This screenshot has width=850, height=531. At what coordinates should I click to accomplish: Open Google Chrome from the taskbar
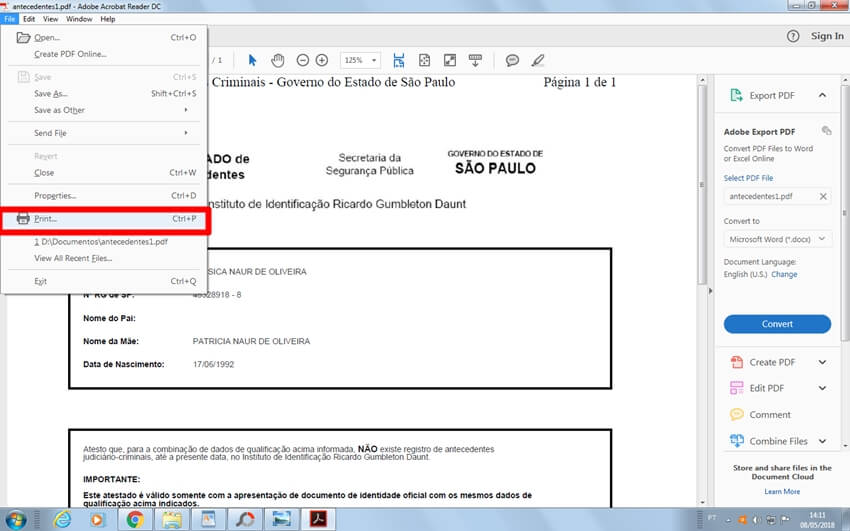point(135,518)
